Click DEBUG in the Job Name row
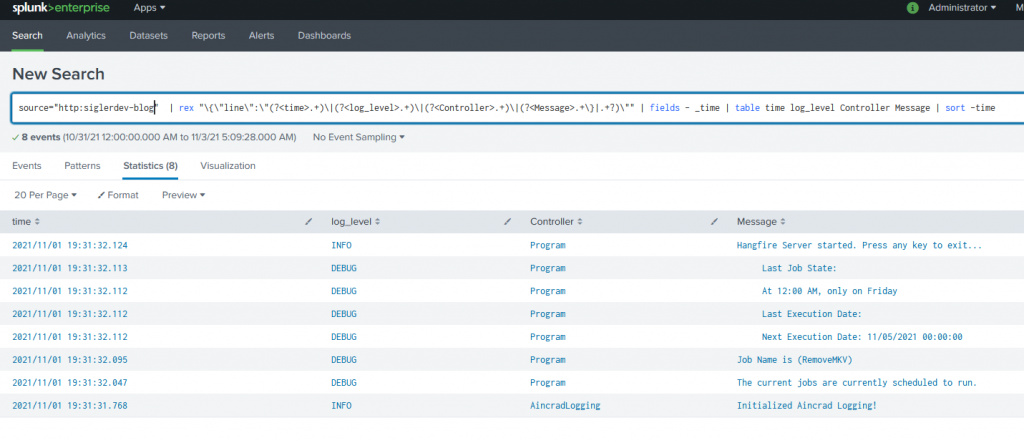 344,359
